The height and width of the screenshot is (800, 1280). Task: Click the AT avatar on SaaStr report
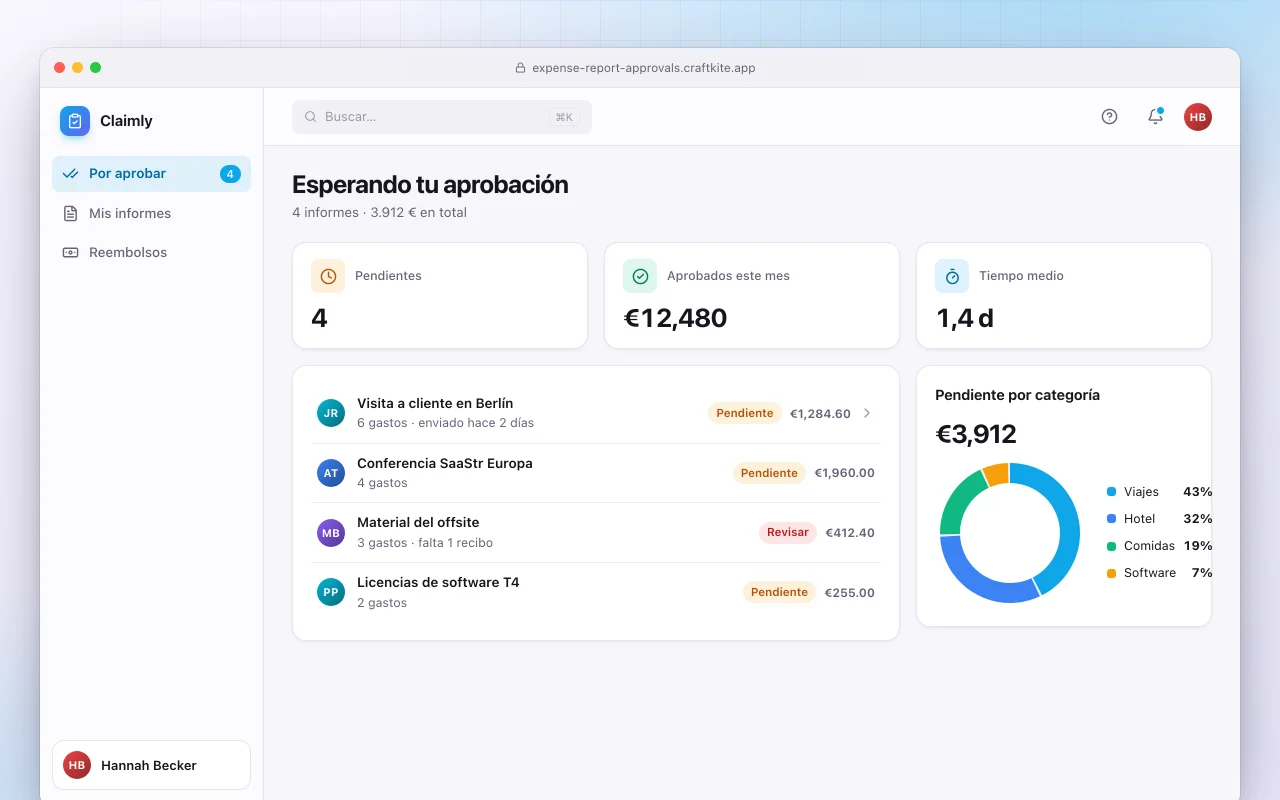tap(331, 473)
